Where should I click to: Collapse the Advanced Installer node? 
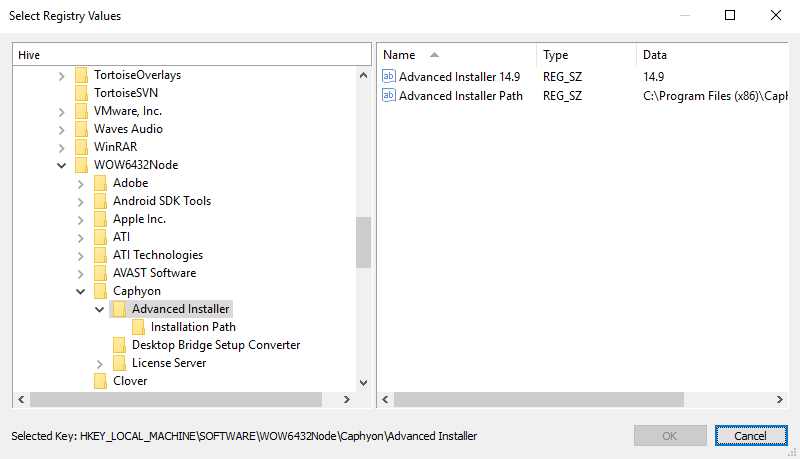point(99,310)
